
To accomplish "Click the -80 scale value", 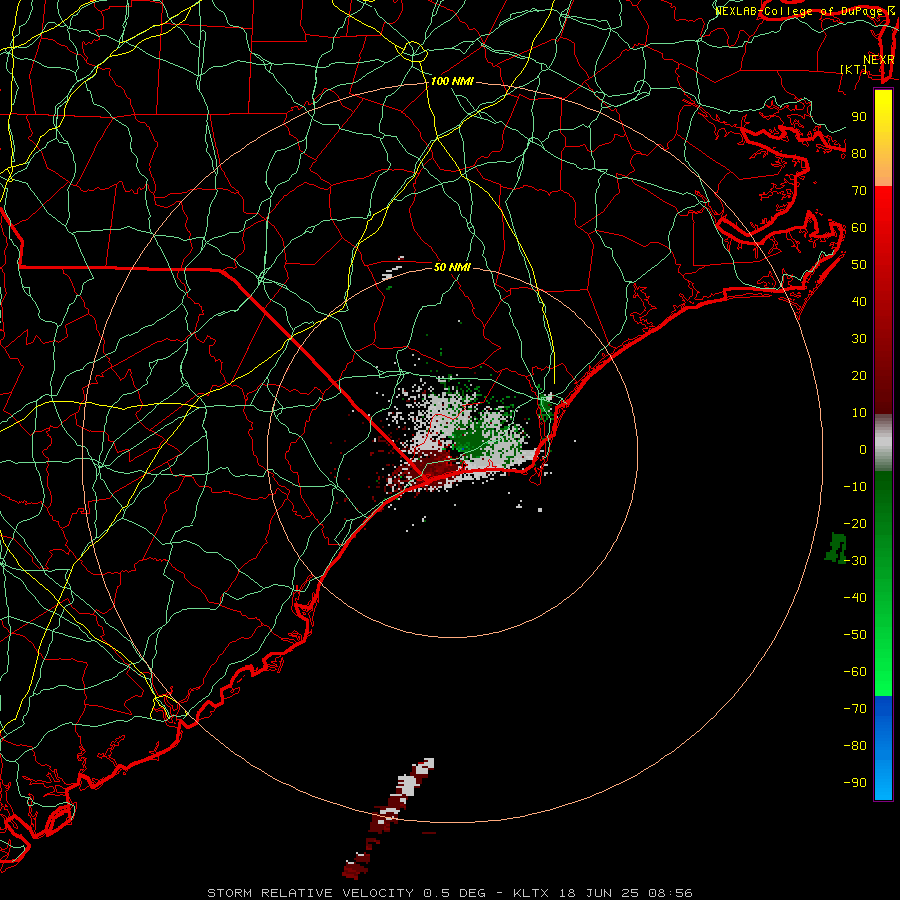I will 855,746.
